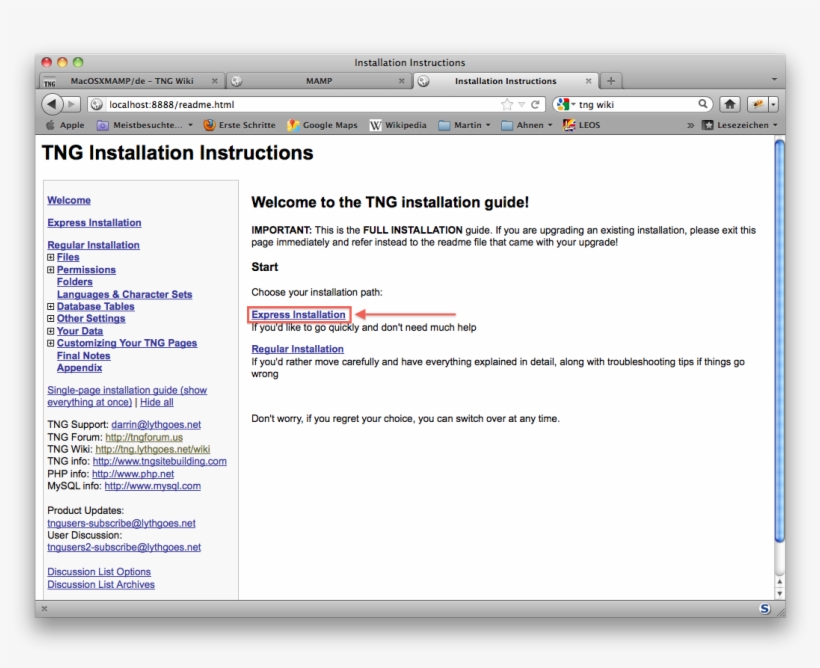Close the Installation Instructions tab
The image size is (820, 668).
pyautogui.click(x=588, y=81)
